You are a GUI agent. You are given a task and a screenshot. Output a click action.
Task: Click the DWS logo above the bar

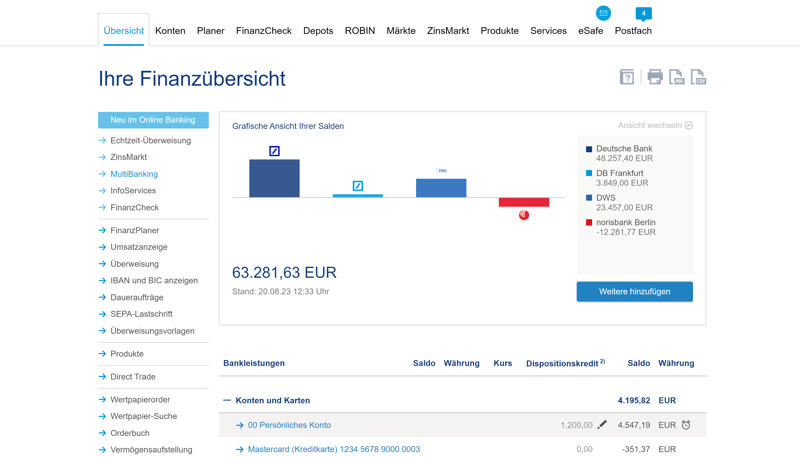click(x=441, y=170)
